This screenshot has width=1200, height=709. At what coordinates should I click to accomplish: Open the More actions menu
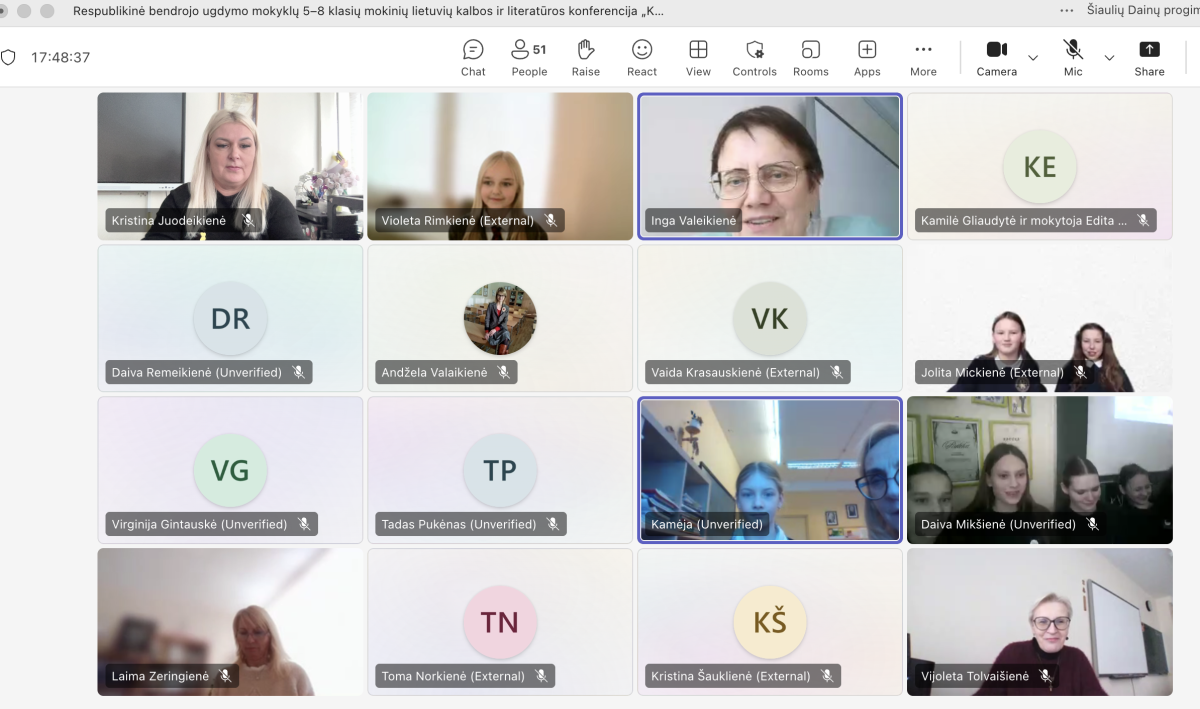pyautogui.click(x=923, y=57)
